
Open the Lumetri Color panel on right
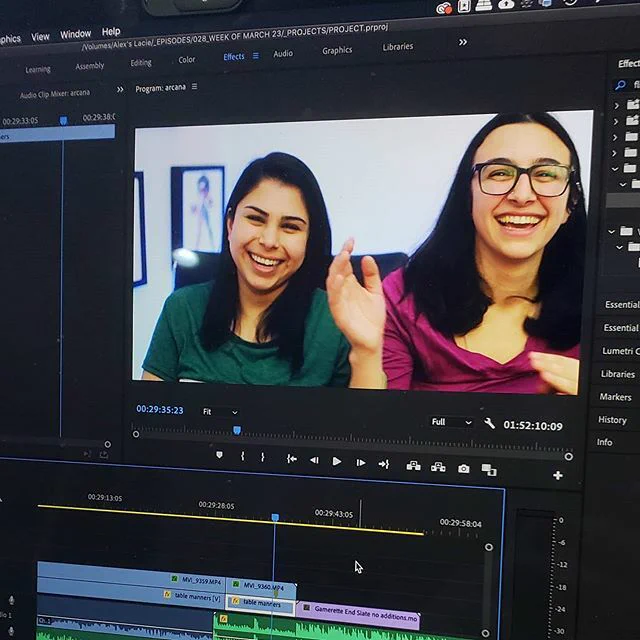click(620, 351)
